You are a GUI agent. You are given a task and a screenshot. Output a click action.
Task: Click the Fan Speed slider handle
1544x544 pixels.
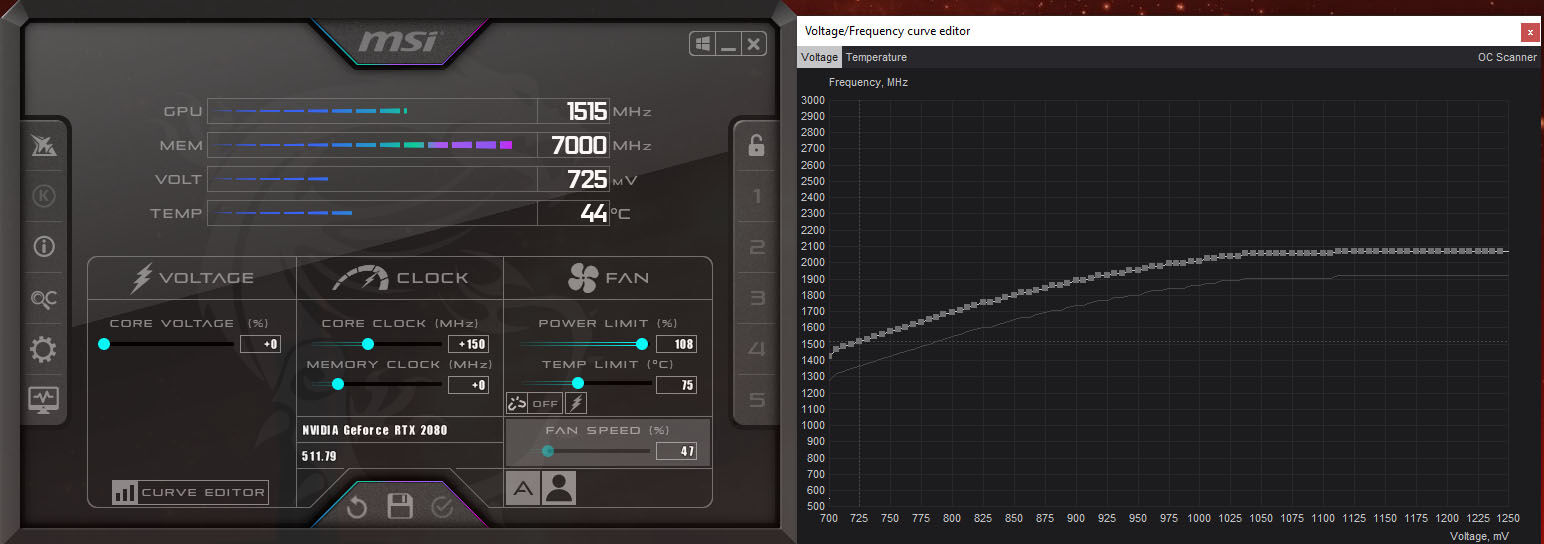click(x=547, y=451)
